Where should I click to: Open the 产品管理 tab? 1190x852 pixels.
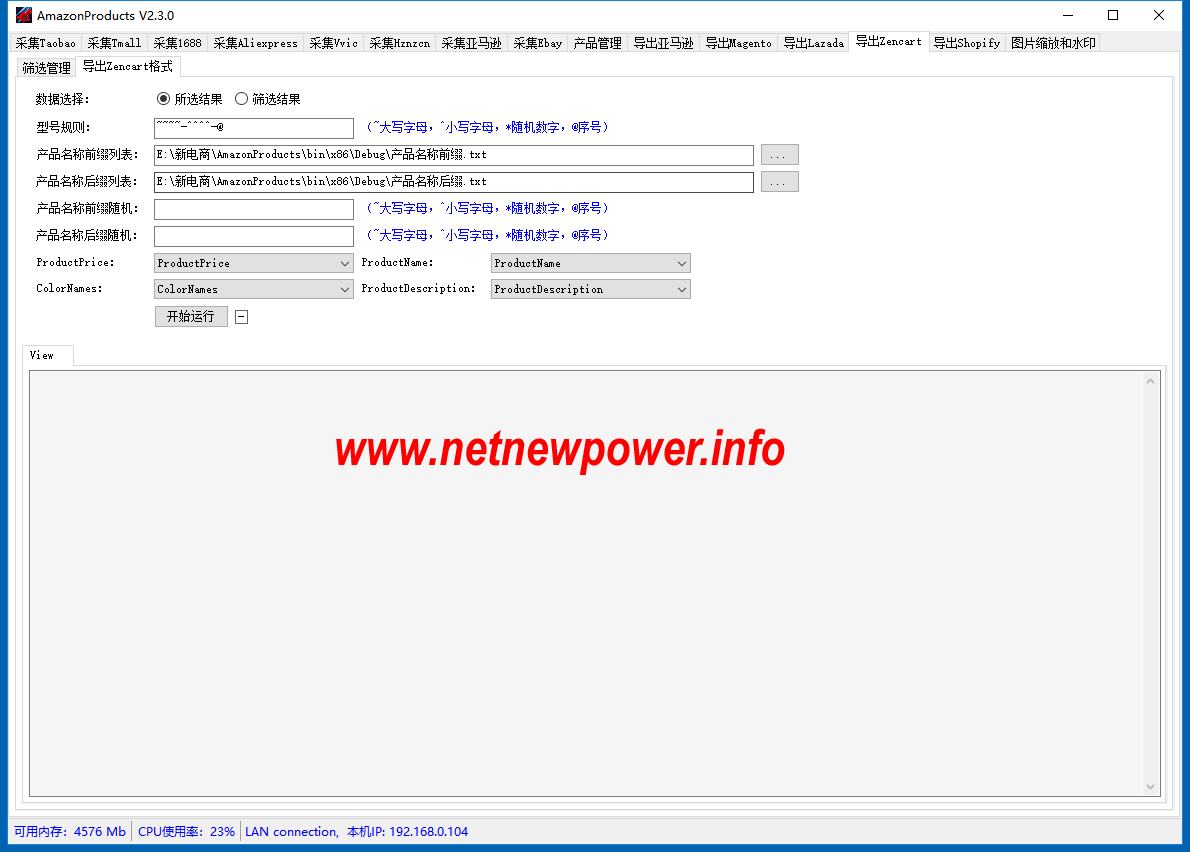(x=597, y=43)
